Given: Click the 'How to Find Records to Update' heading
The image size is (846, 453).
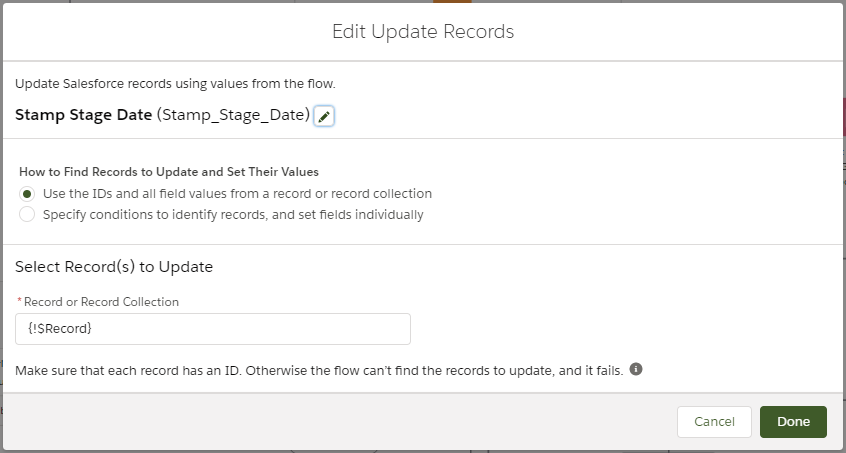Looking at the screenshot, I should click(169, 172).
